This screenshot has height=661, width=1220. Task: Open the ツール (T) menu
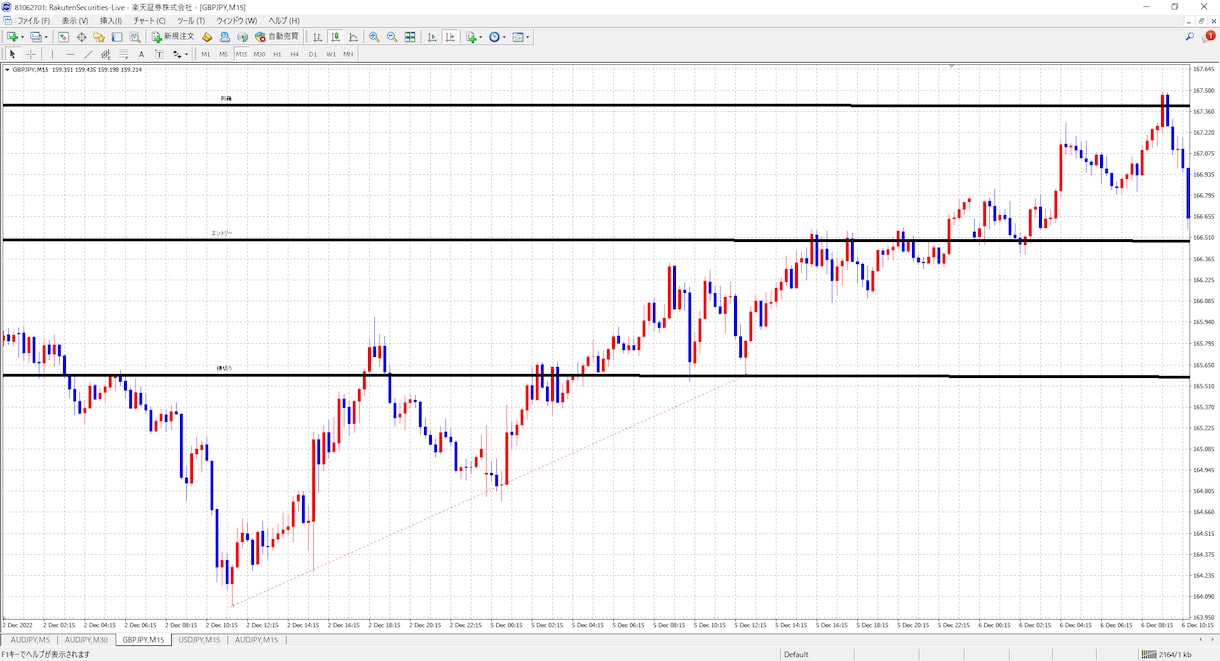click(x=191, y=20)
